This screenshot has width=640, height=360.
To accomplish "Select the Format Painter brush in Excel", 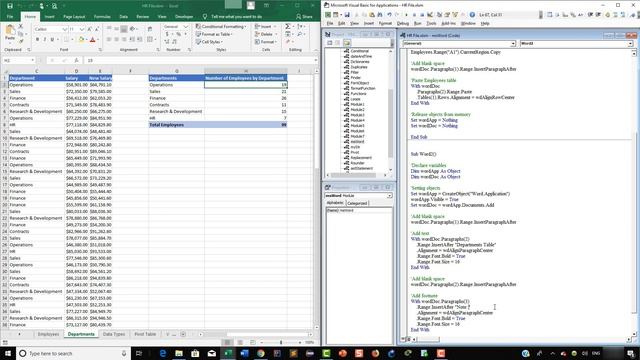I will pos(21,40).
